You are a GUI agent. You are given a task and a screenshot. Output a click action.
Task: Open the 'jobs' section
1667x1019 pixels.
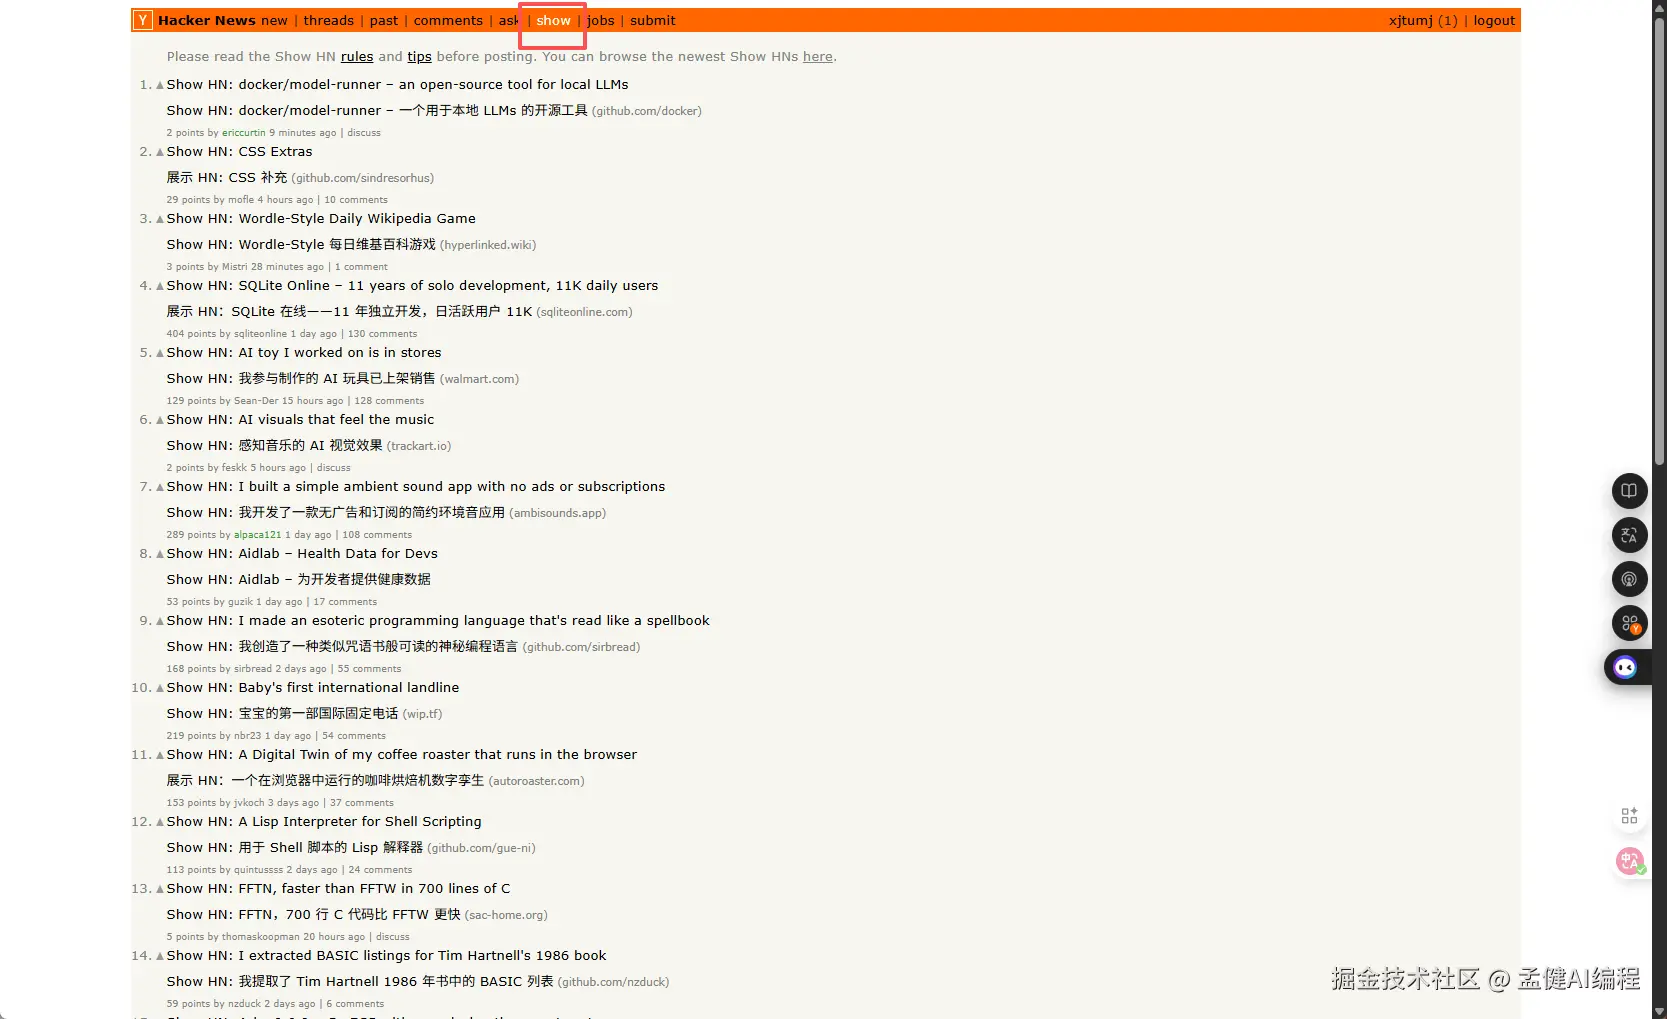coord(601,20)
